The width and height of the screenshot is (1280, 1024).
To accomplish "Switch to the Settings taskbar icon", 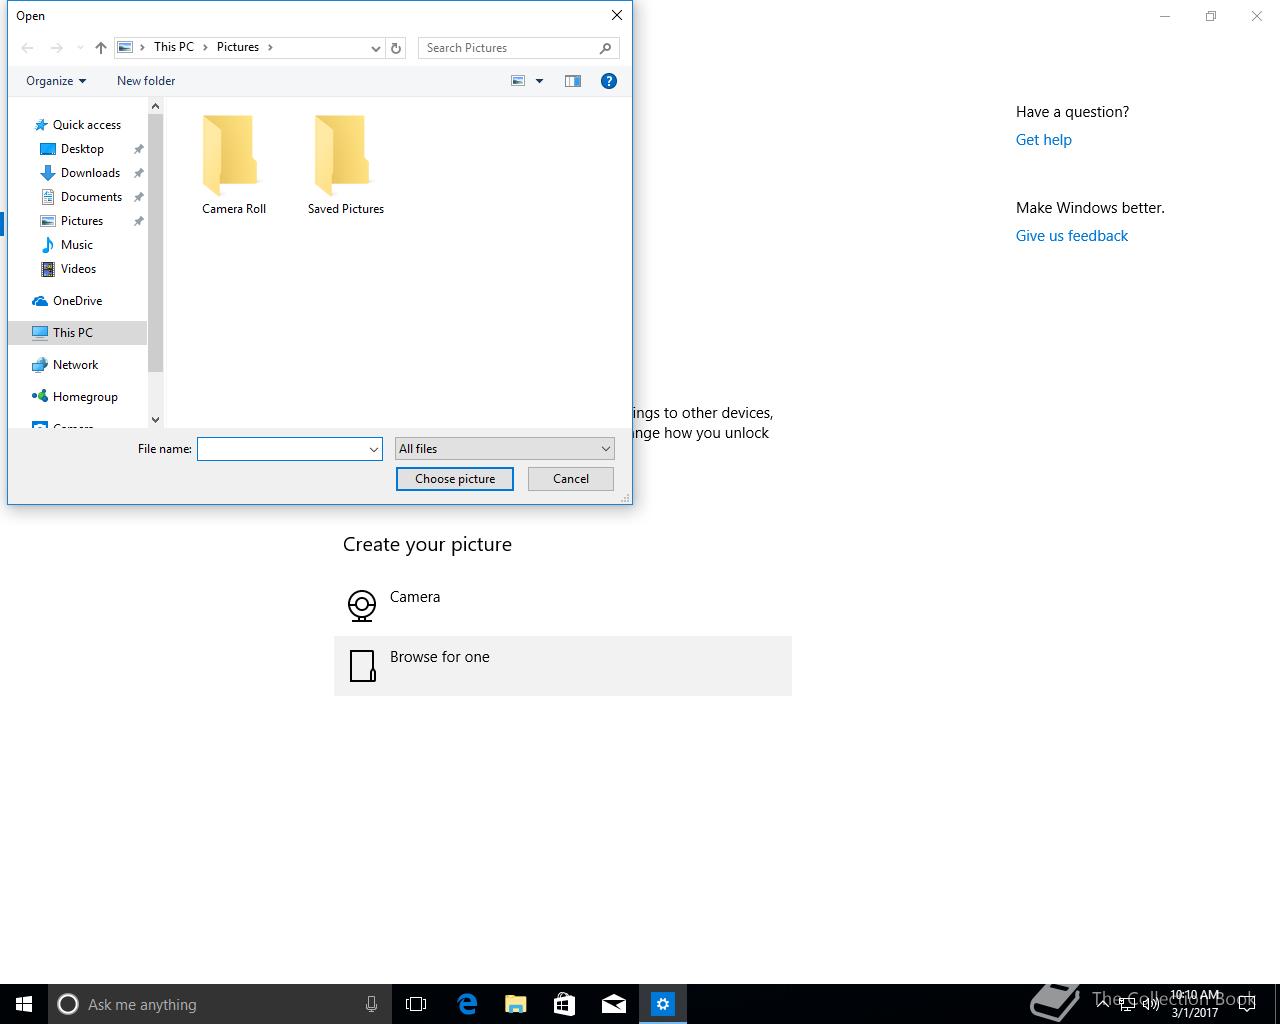I will (x=663, y=1004).
